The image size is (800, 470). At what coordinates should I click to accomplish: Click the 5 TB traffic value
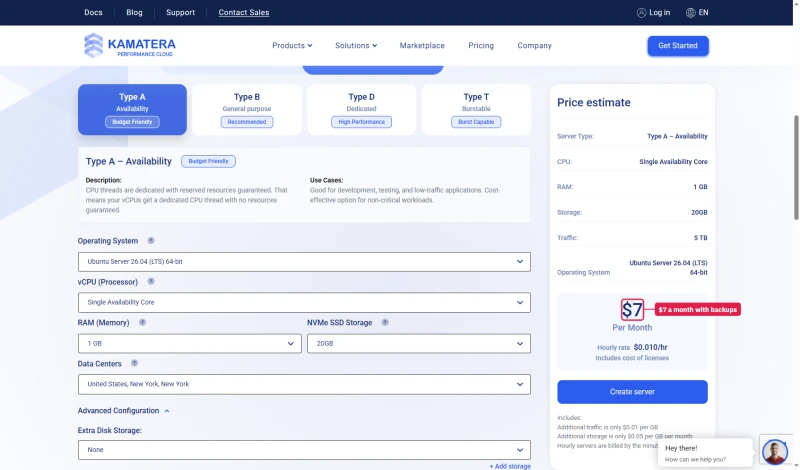click(701, 238)
